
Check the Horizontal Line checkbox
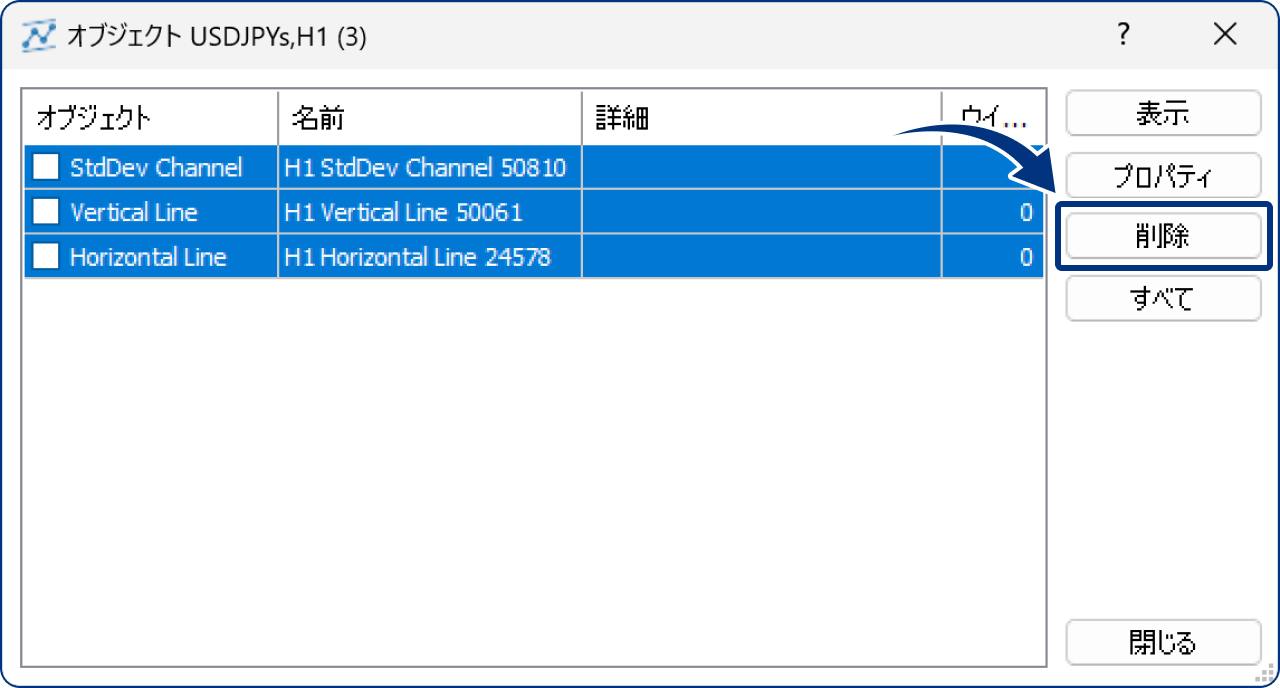point(46,257)
